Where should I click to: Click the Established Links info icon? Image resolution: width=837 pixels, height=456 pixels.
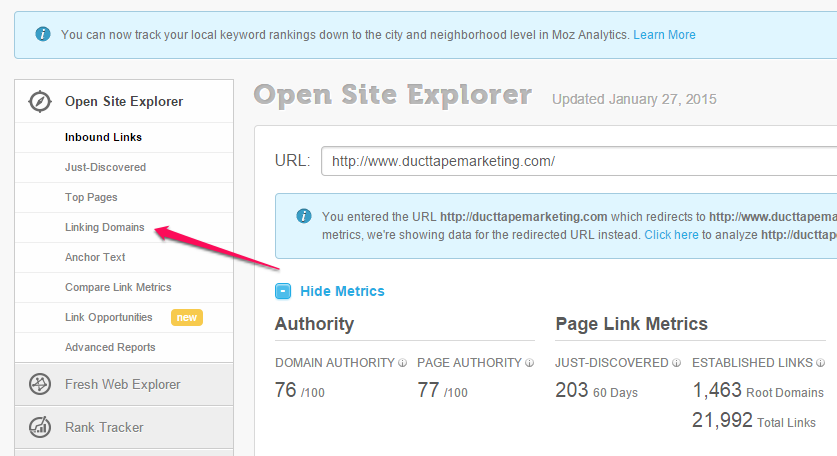click(x=820, y=363)
